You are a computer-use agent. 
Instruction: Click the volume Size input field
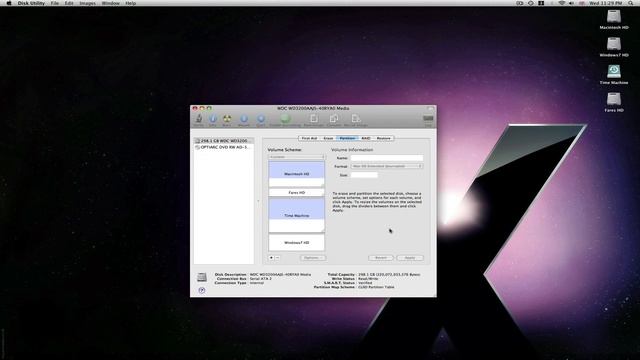(x=364, y=175)
